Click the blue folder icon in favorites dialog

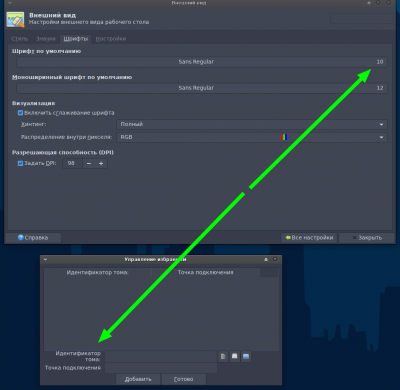point(246,356)
